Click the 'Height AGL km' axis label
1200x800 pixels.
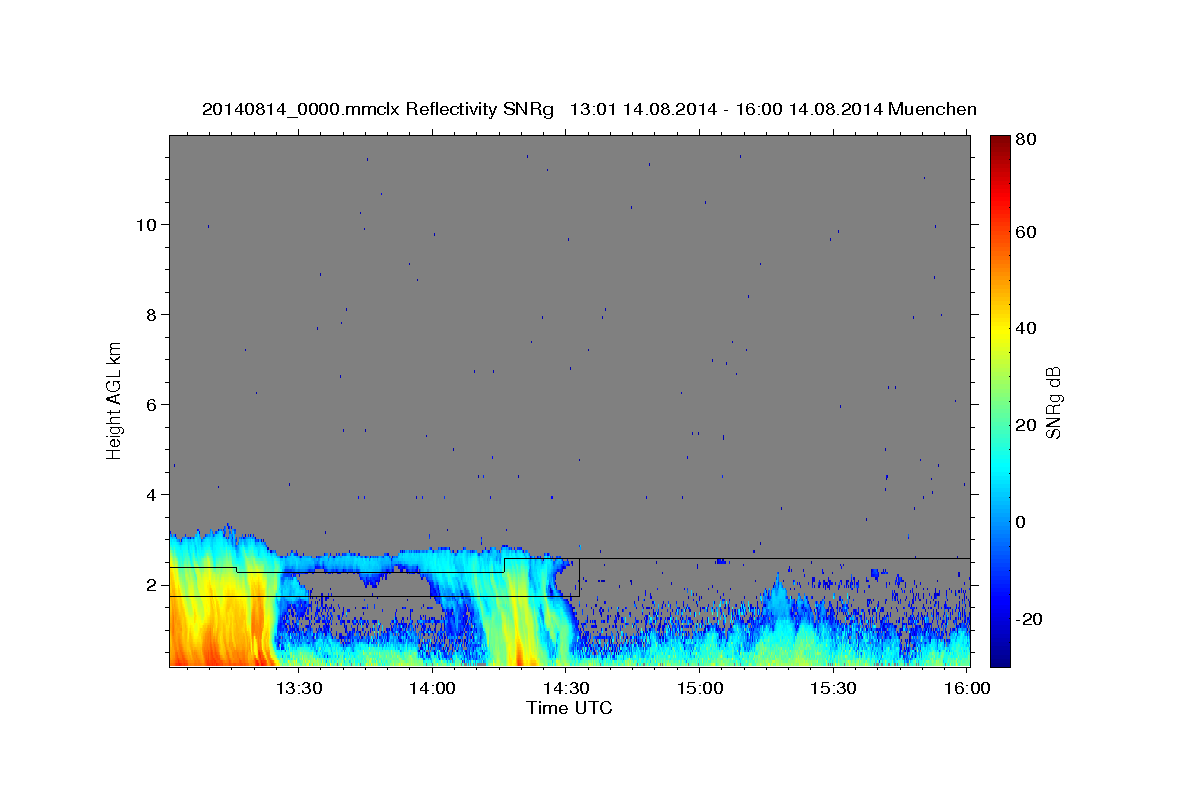point(115,401)
